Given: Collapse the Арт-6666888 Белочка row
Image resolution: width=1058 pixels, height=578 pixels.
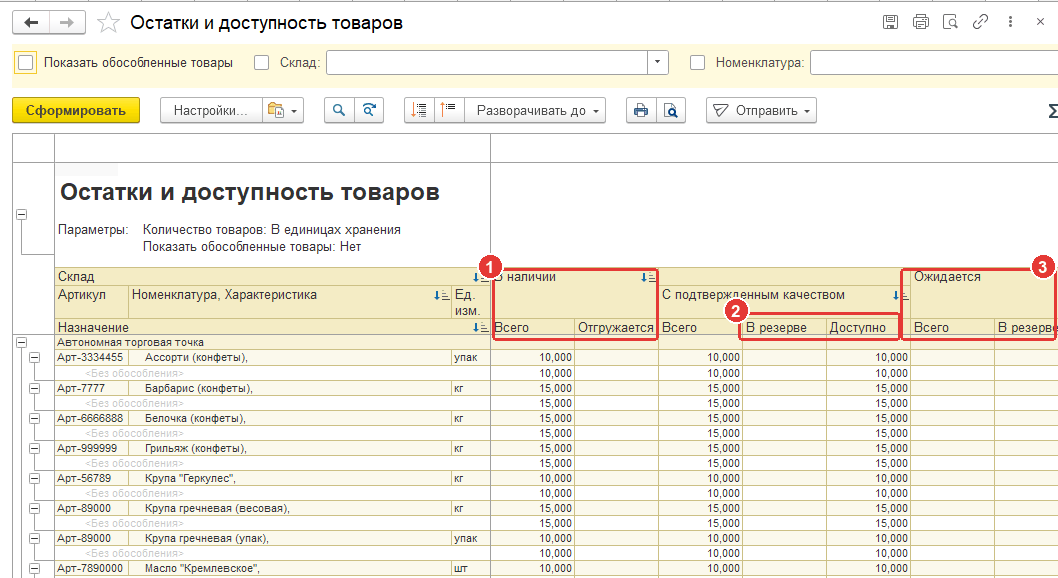Looking at the screenshot, I should coord(34,418).
